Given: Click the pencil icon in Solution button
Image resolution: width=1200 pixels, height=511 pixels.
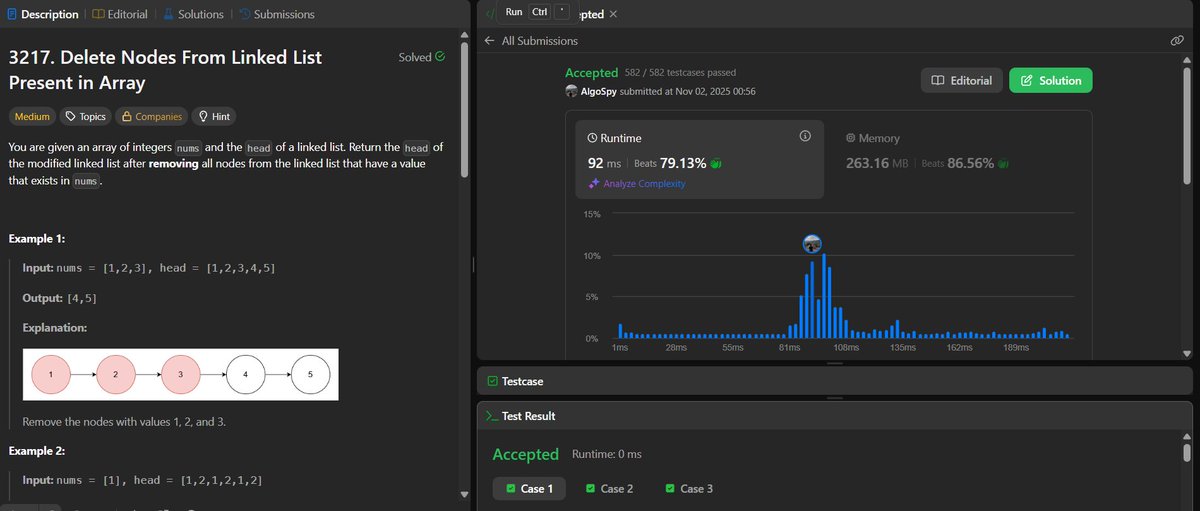Looking at the screenshot, I should pyautogui.click(x=1026, y=81).
